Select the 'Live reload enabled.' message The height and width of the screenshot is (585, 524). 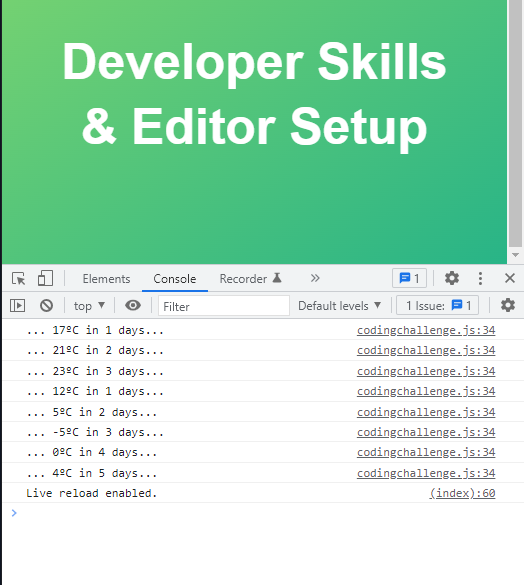[x=92, y=493]
